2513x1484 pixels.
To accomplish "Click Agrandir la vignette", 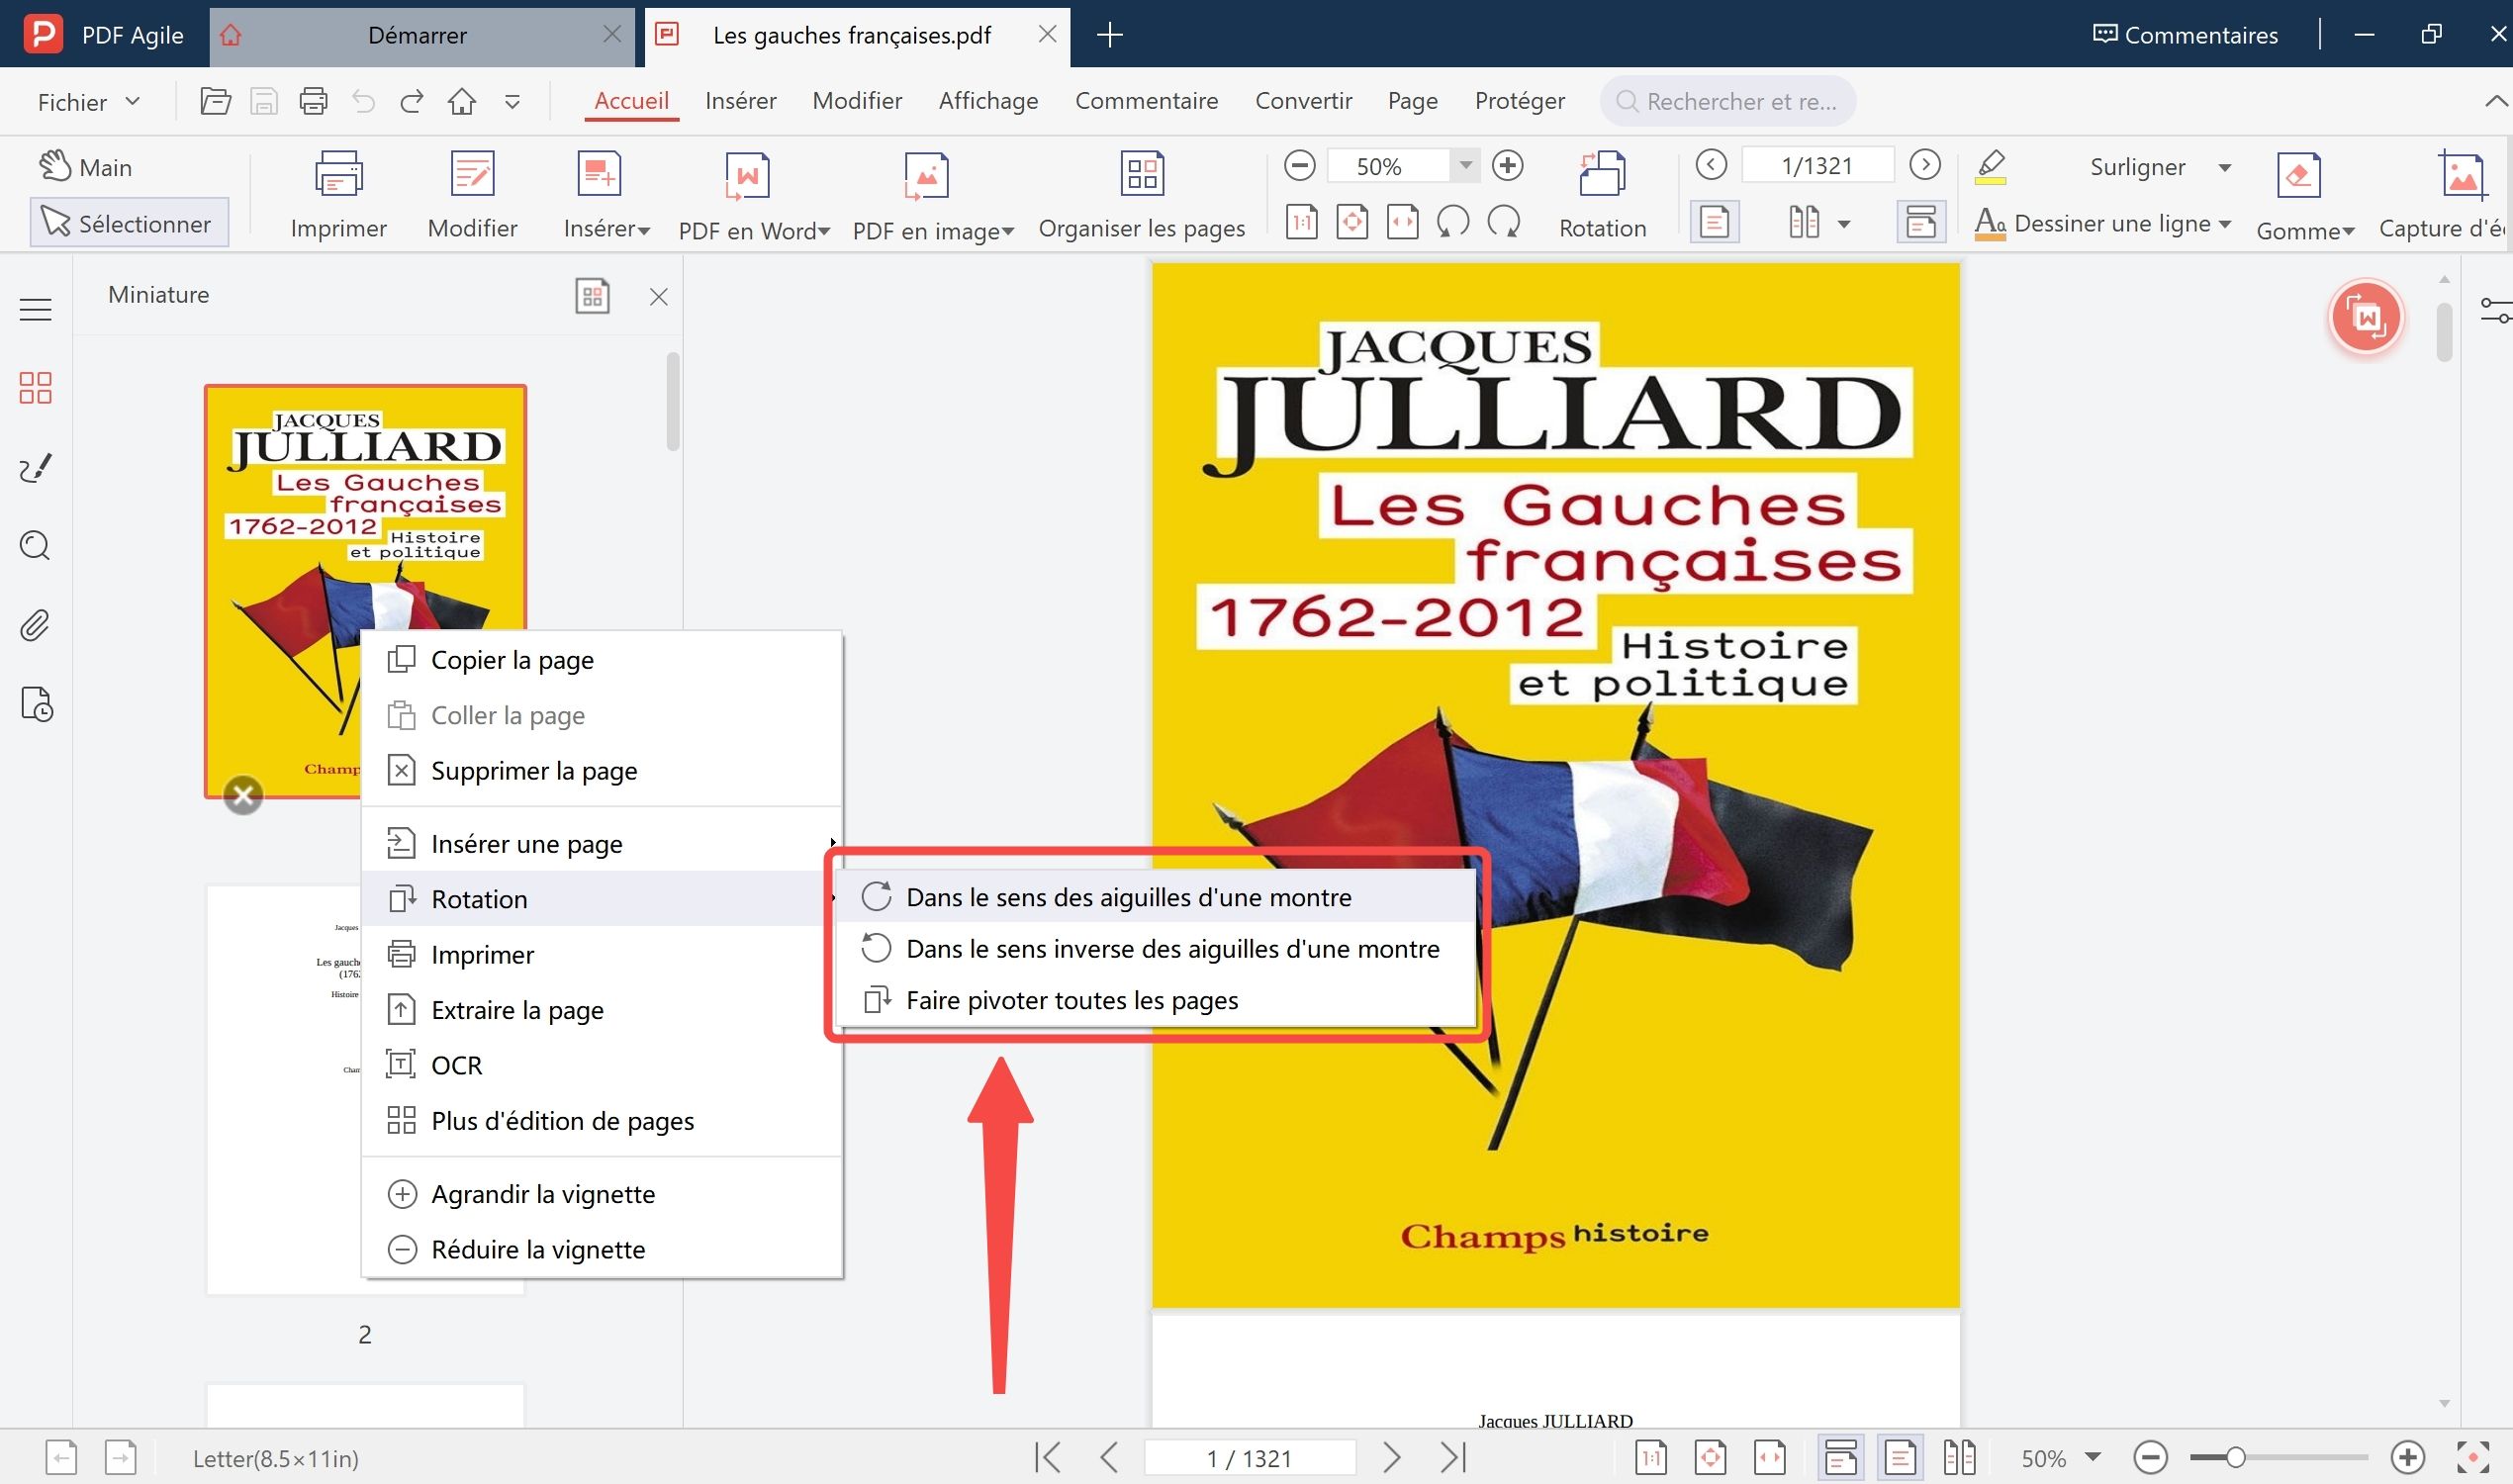I will pos(602,1194).
